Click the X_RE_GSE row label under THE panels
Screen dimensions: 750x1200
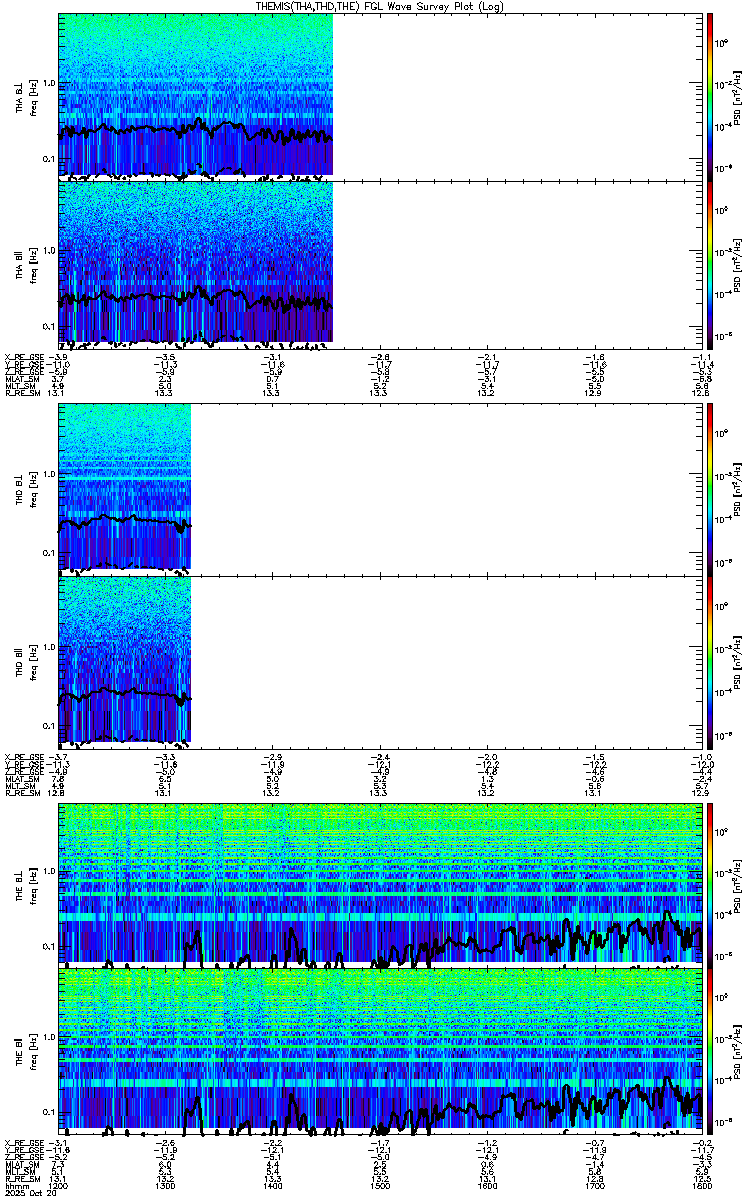coord(24,1142)
